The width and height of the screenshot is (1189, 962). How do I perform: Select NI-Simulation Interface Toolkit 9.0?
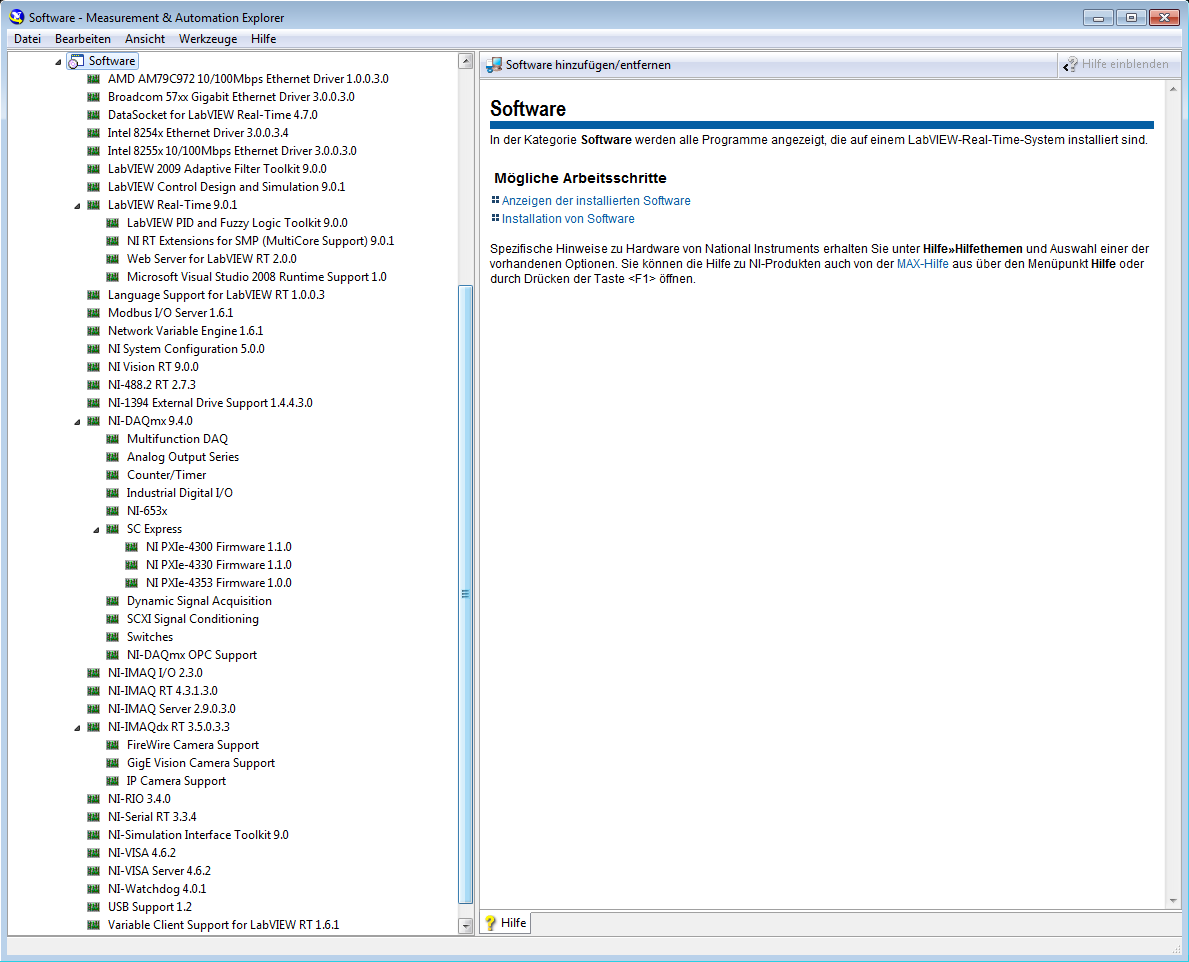tap(198, 835)
